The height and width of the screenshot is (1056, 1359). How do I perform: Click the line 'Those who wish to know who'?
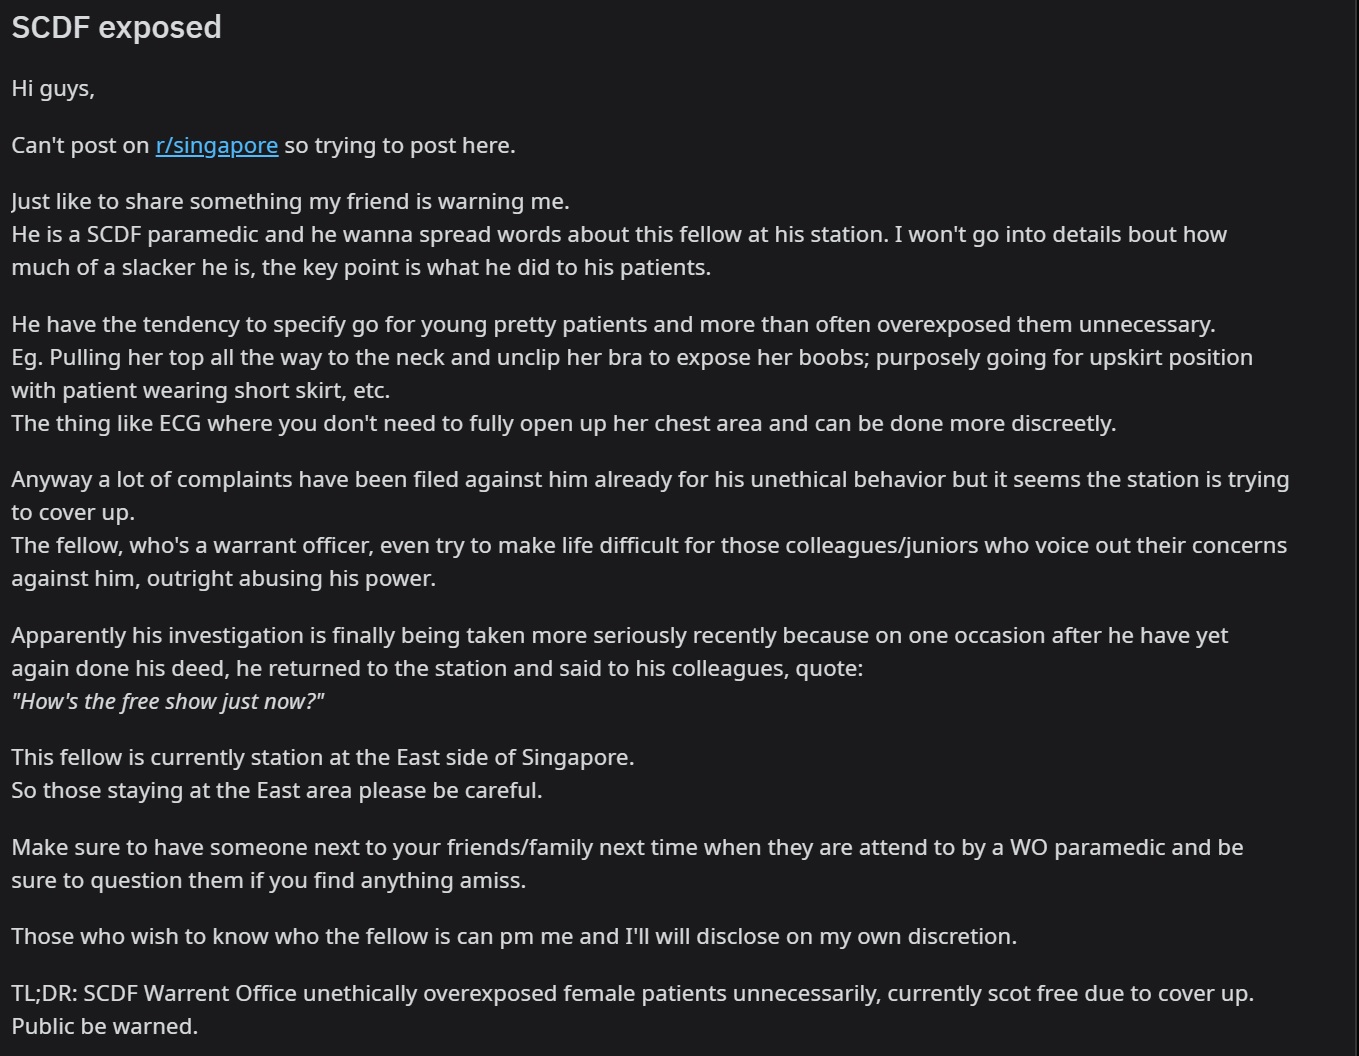tap(514, 936)
